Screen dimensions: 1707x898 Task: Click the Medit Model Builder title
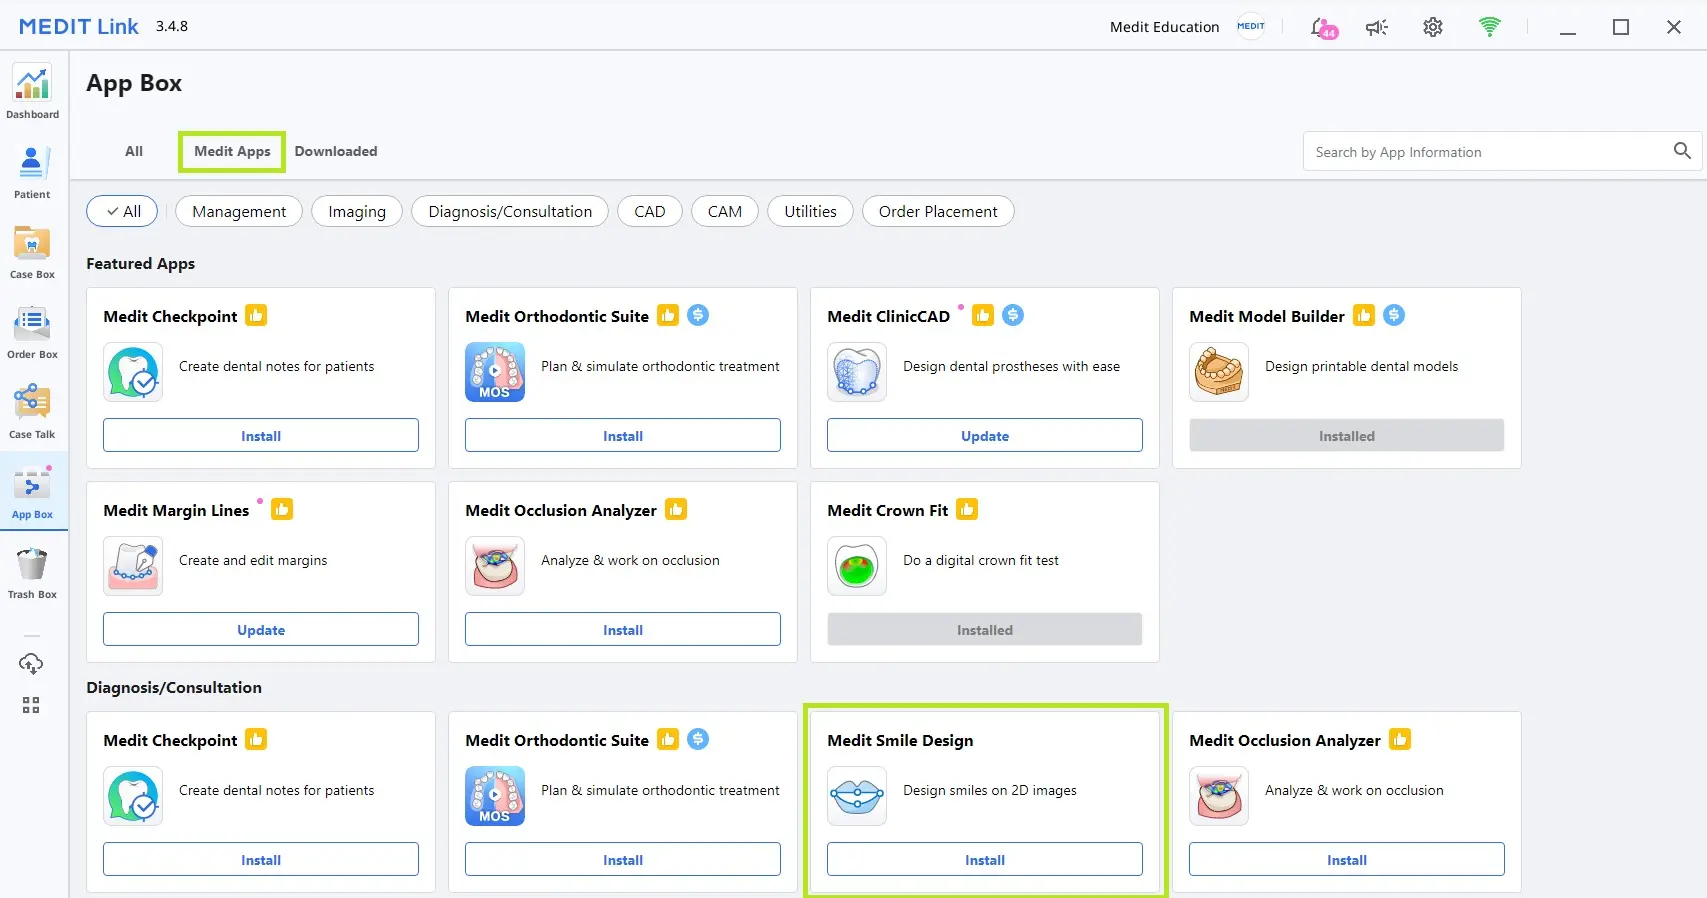[x=1267, y=316]
